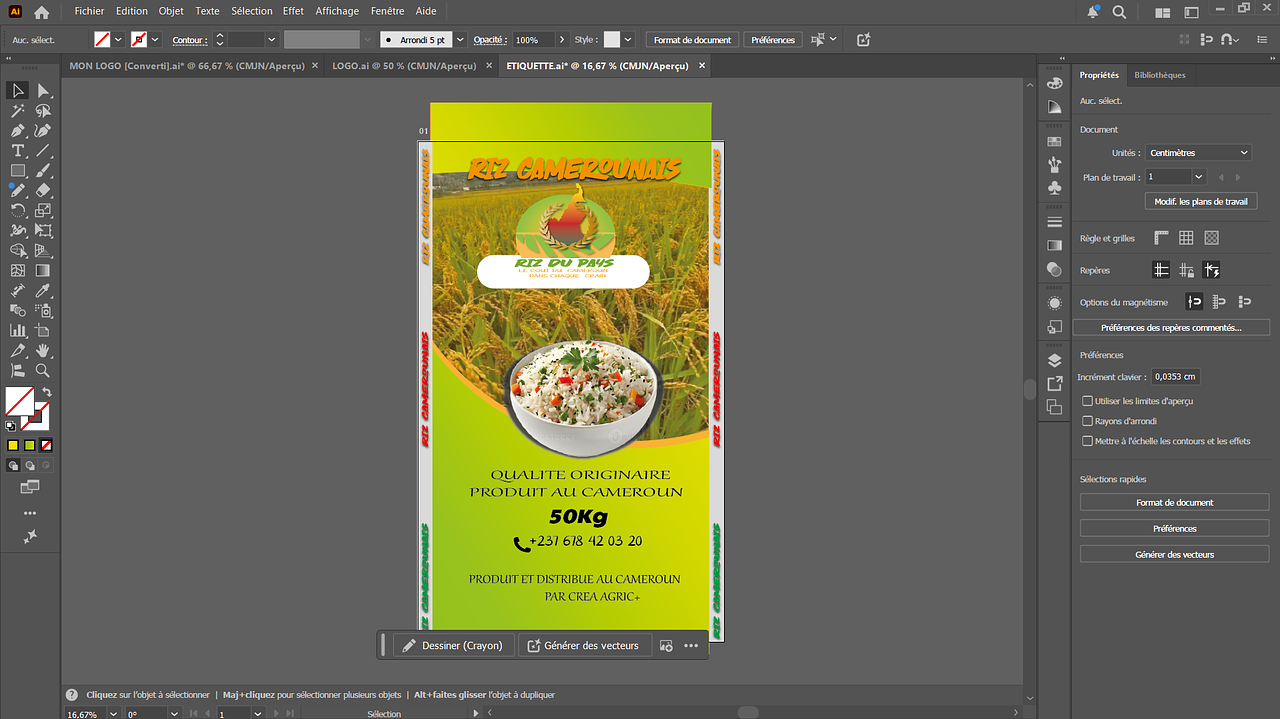Switch to the Bibliothèques tab
Screen dimensions: 1280x719
1159,75
